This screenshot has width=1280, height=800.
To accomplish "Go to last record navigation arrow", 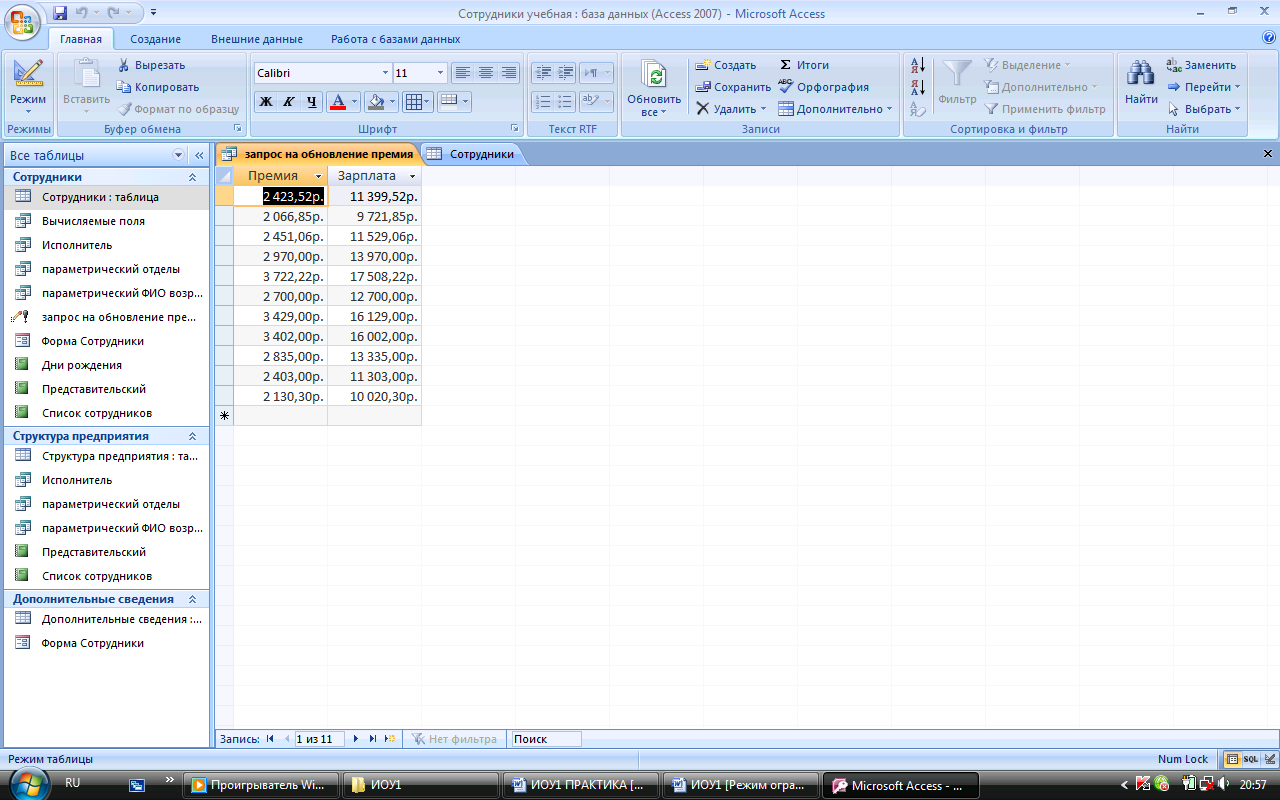I will (373, 739).
